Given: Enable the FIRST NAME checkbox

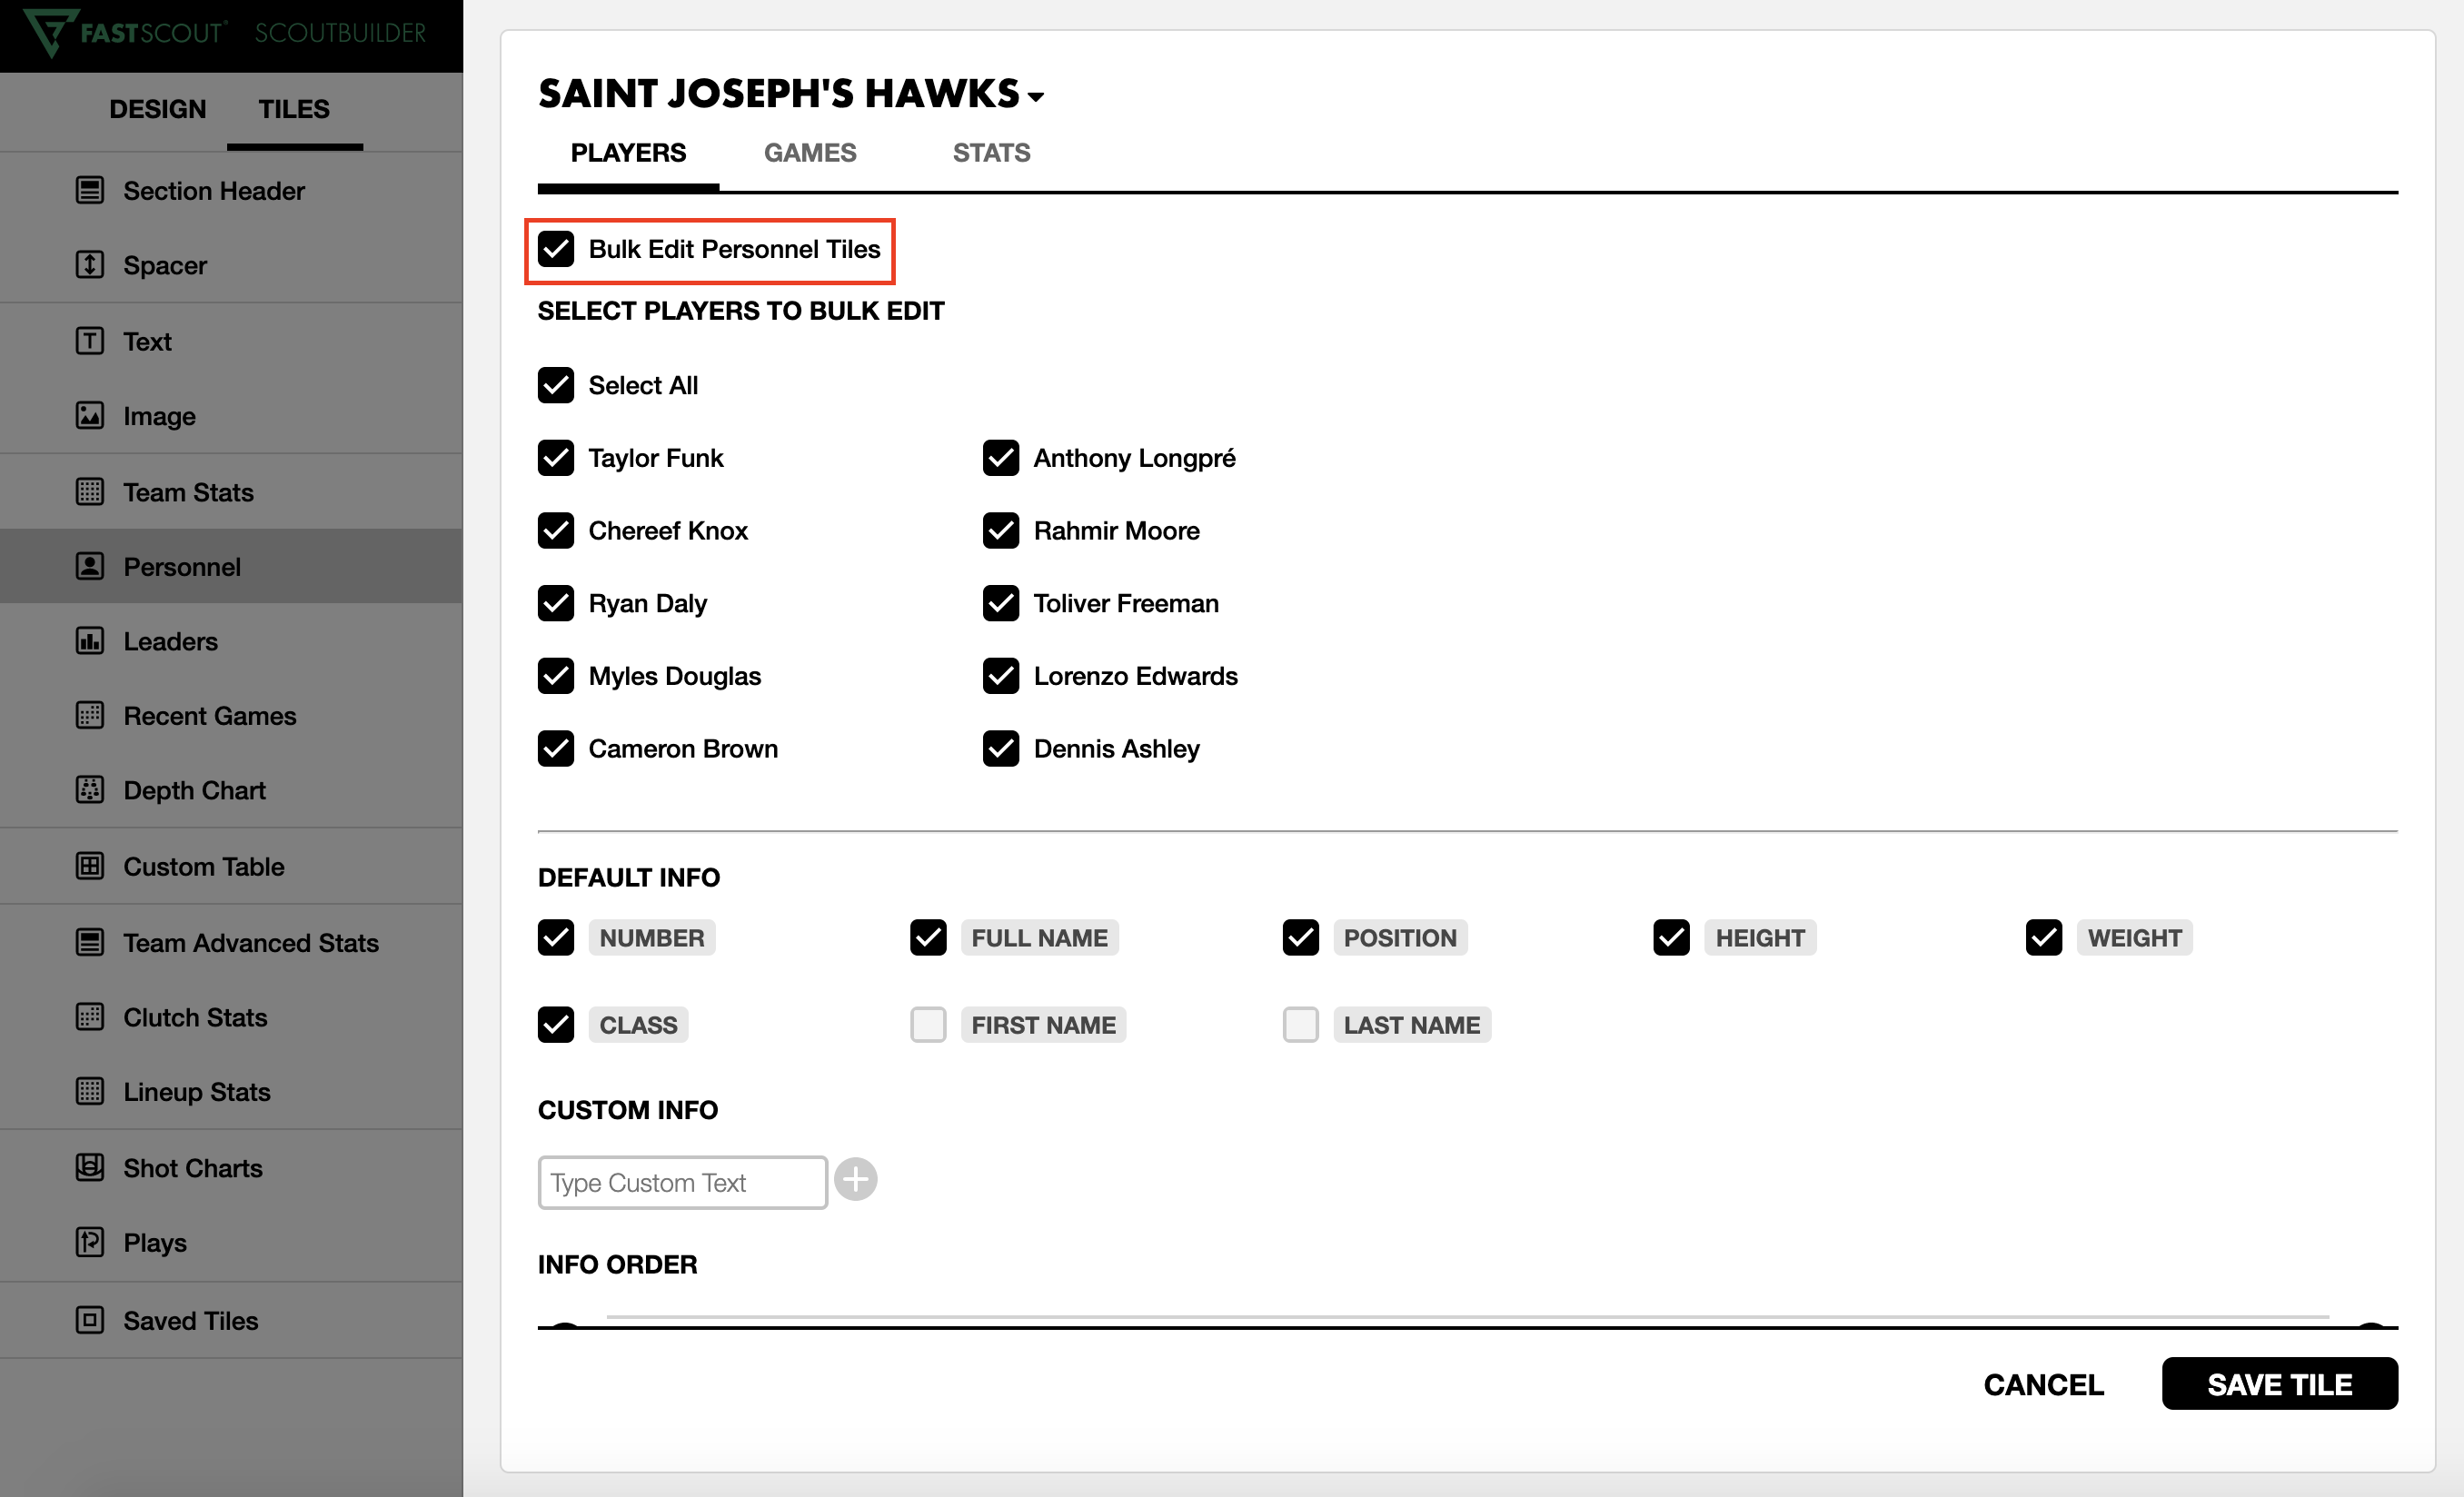Looking at the screenshot, I should click(x=928, y=1025).
